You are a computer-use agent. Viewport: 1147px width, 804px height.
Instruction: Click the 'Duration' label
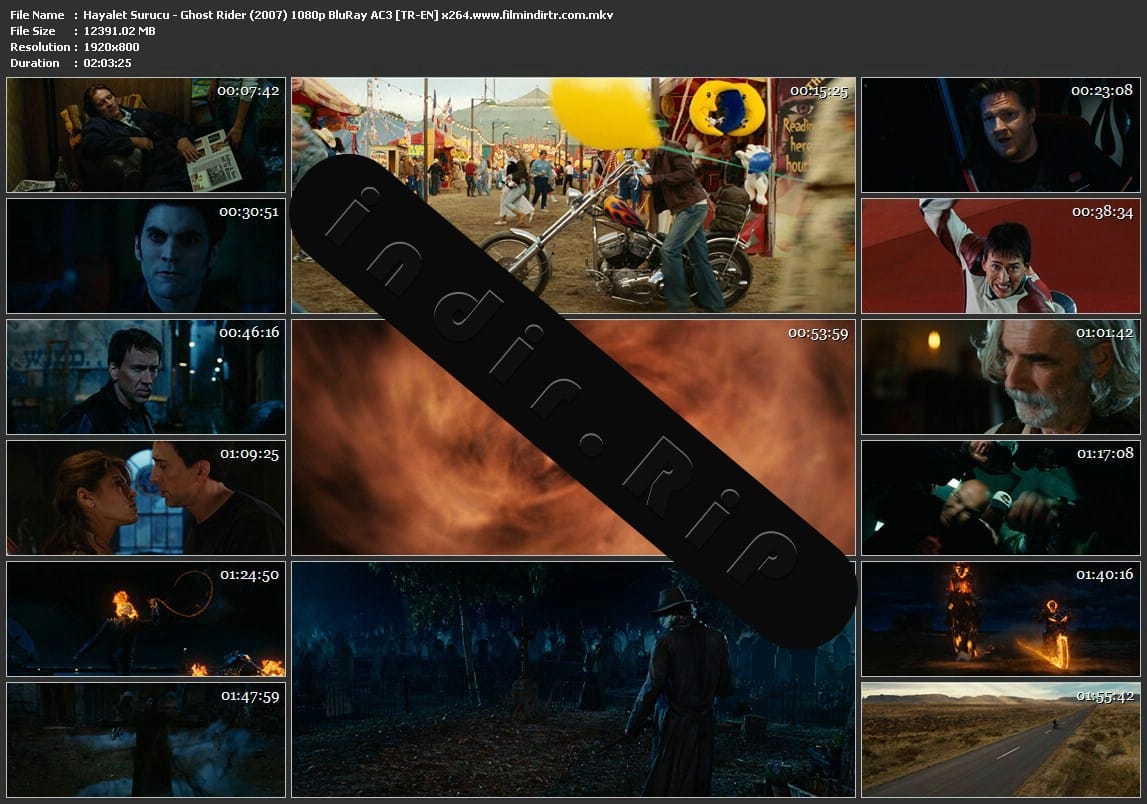[35, 63]
